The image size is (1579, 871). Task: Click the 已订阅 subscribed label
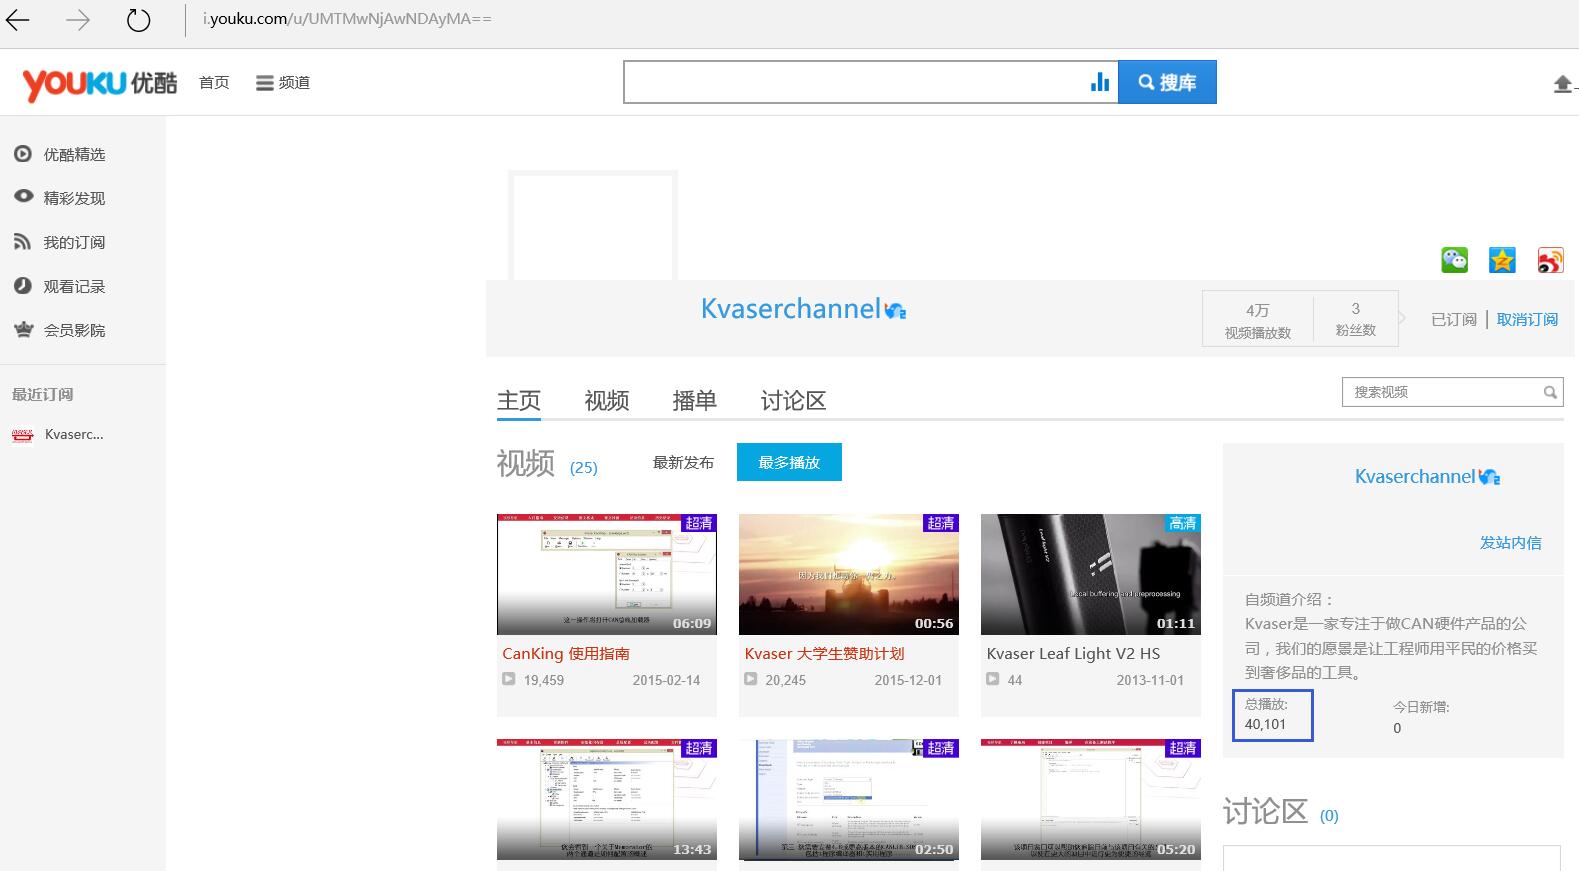click(1453, 319)
